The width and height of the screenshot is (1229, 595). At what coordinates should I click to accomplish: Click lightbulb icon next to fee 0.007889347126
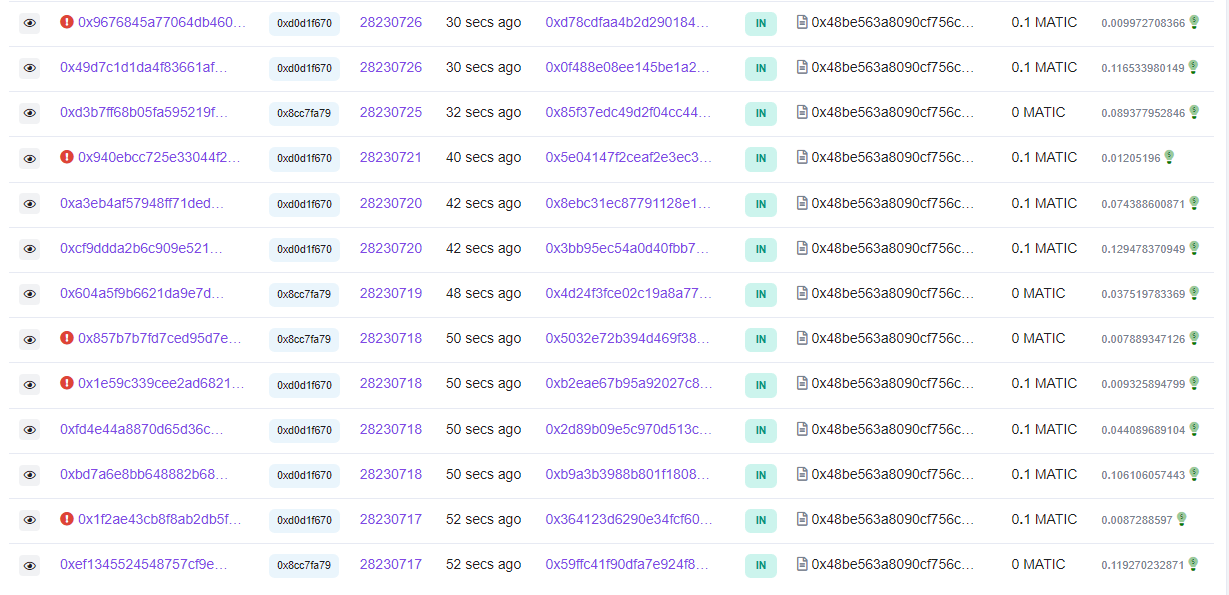(x=1194, y=338)
